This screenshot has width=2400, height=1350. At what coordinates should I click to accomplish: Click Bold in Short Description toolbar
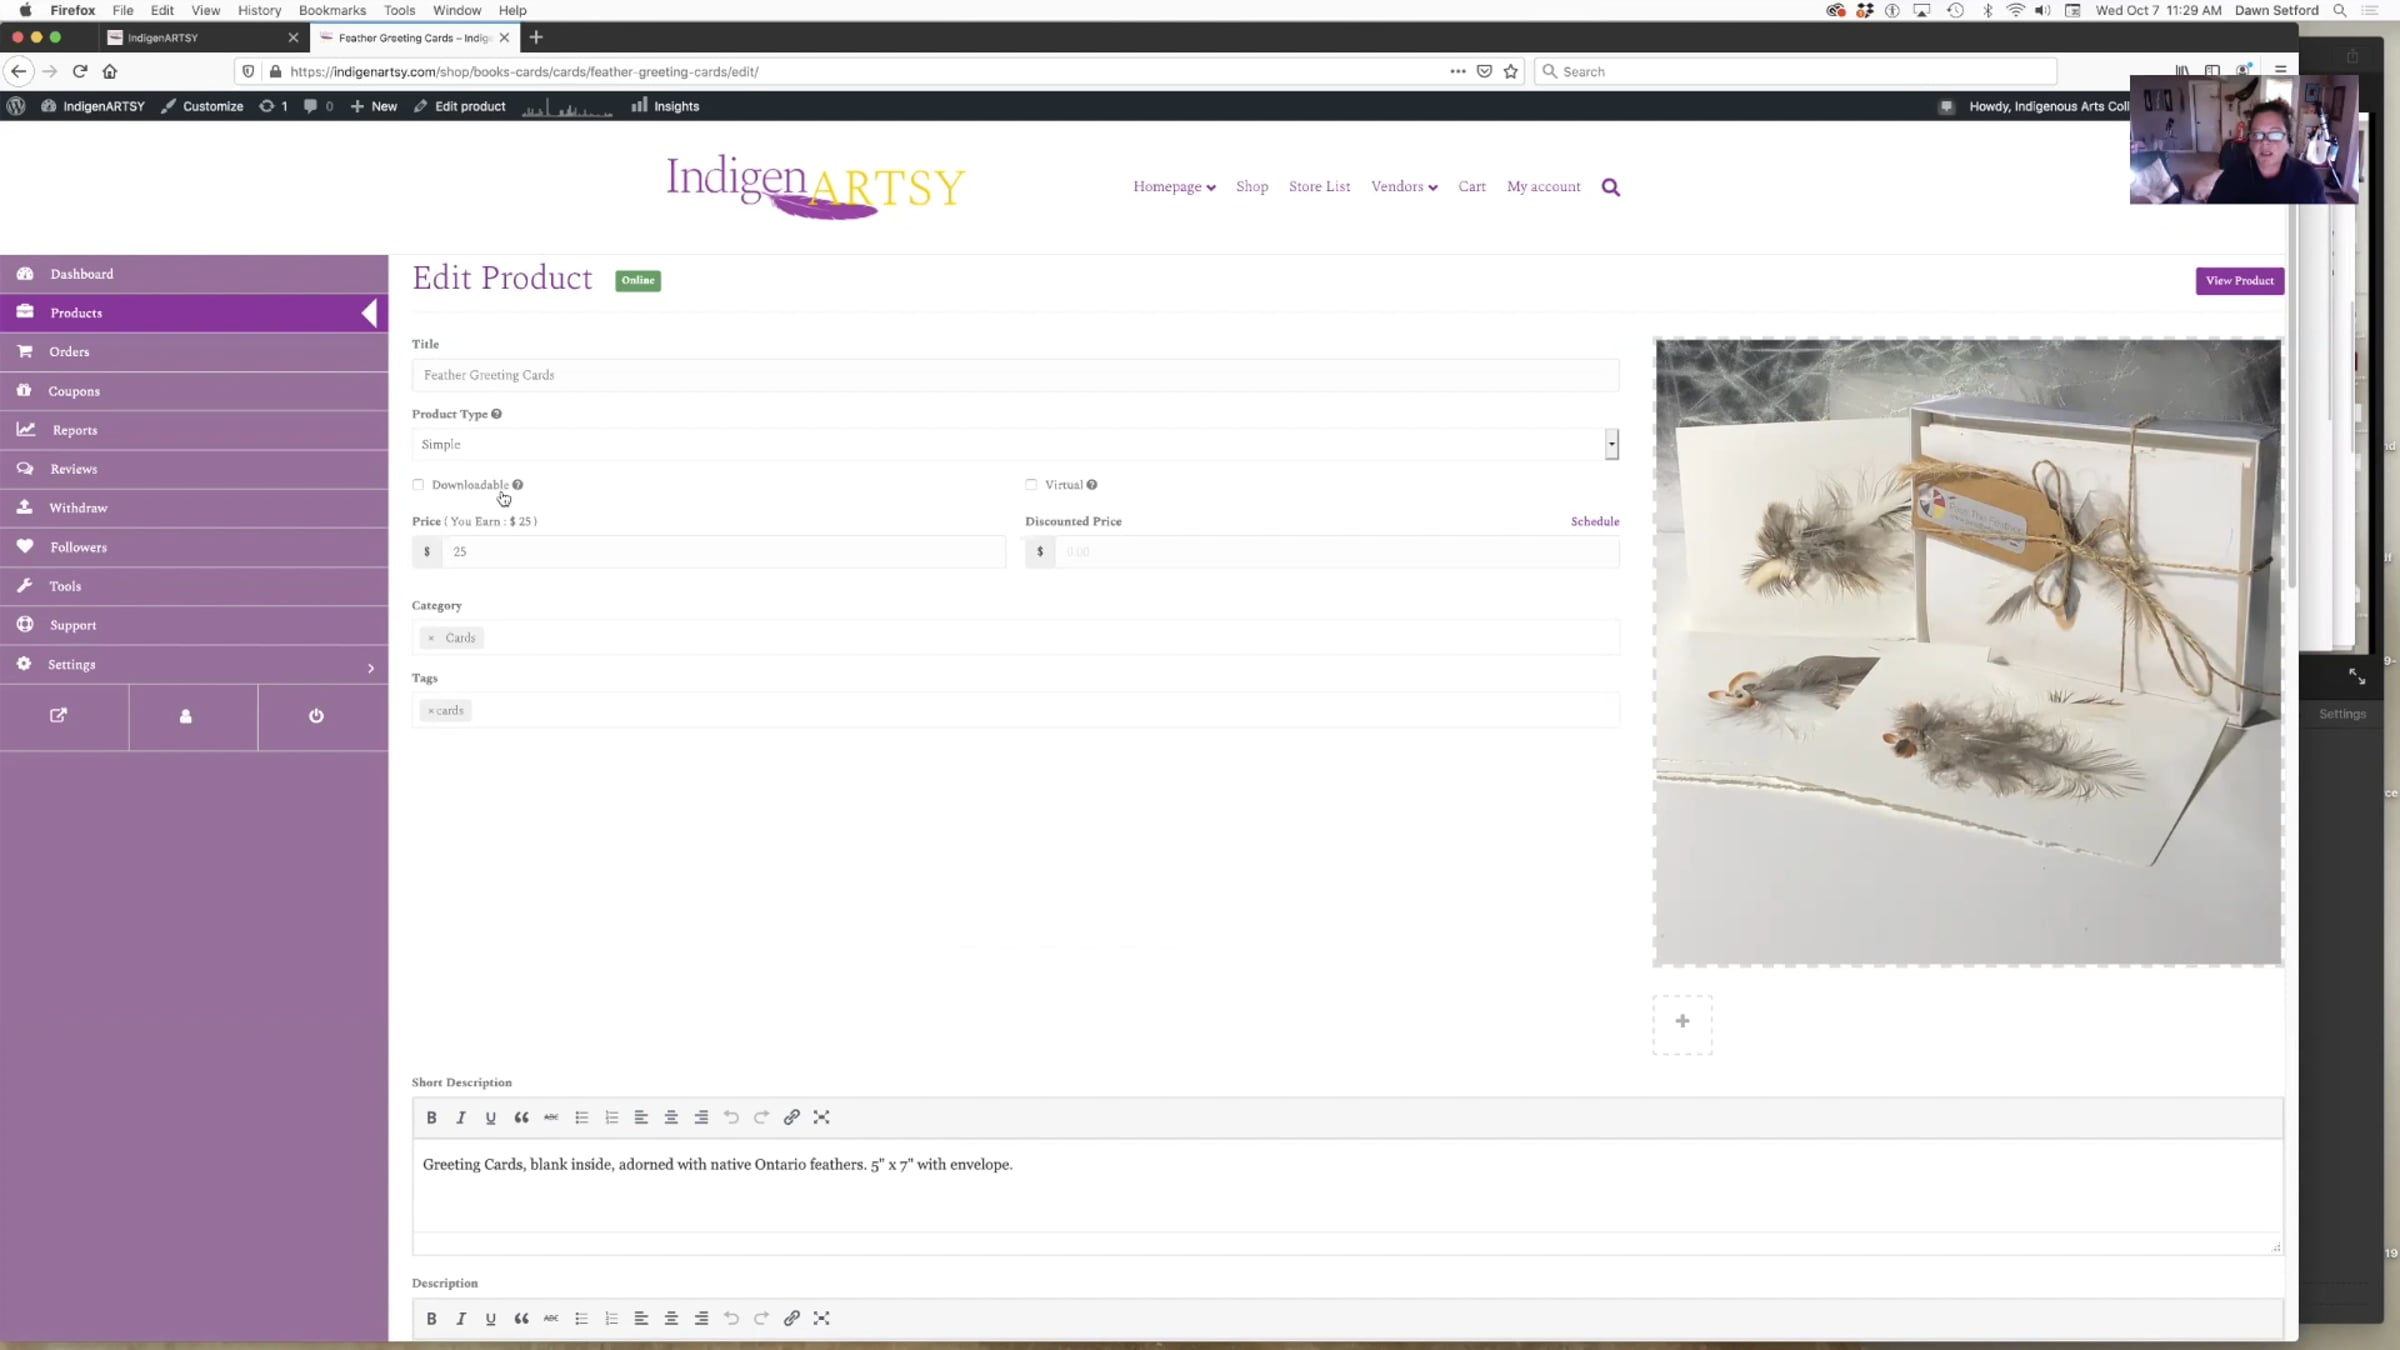(431, 1117)
